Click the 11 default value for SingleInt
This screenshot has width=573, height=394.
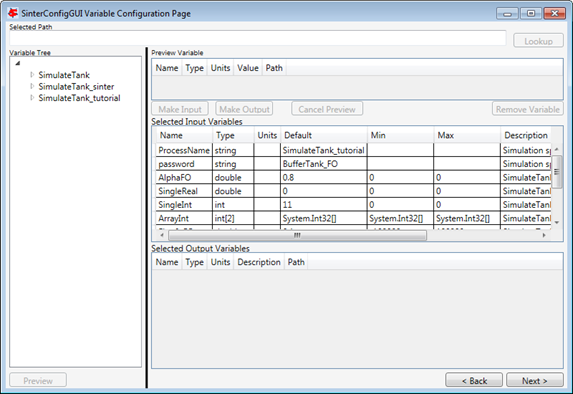(324, 204)
